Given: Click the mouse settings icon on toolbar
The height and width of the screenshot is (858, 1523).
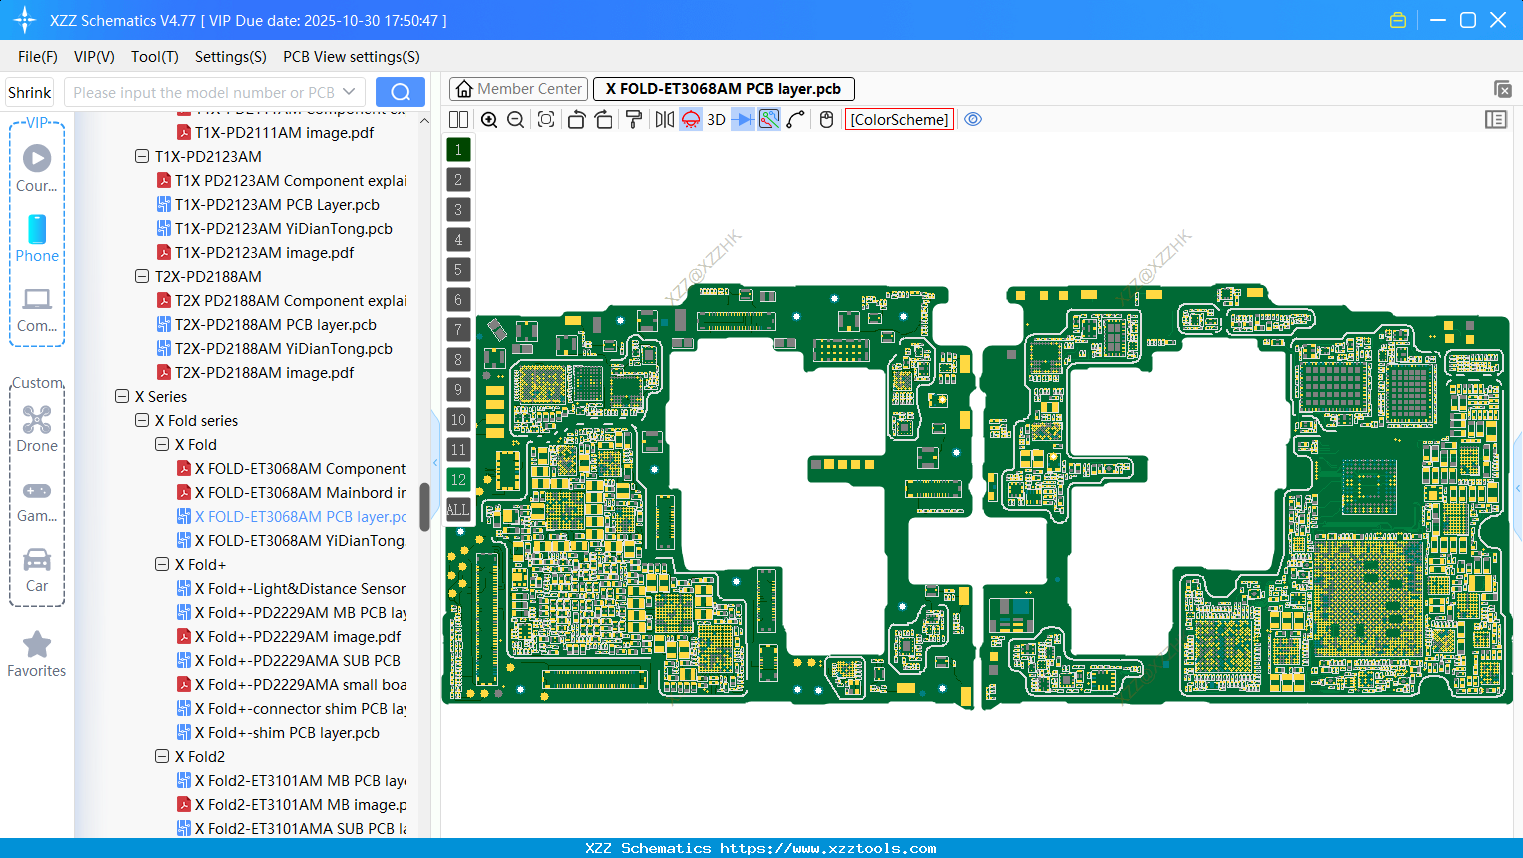Looking at the screenshot, I should pos(826,119).
